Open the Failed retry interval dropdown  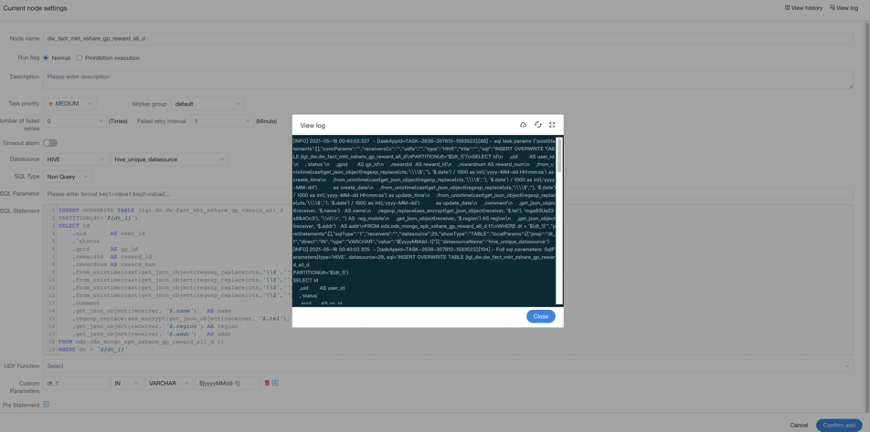pos(222,121)
